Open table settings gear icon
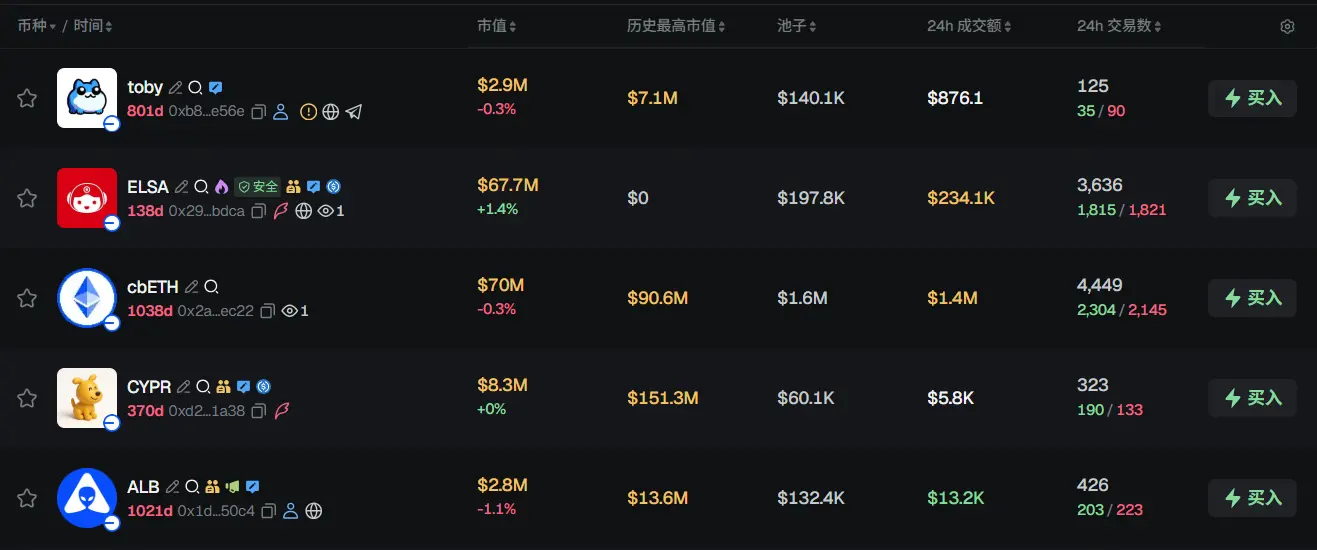The height and width of the screenshot is (550, 1317). click(1287, 27)
